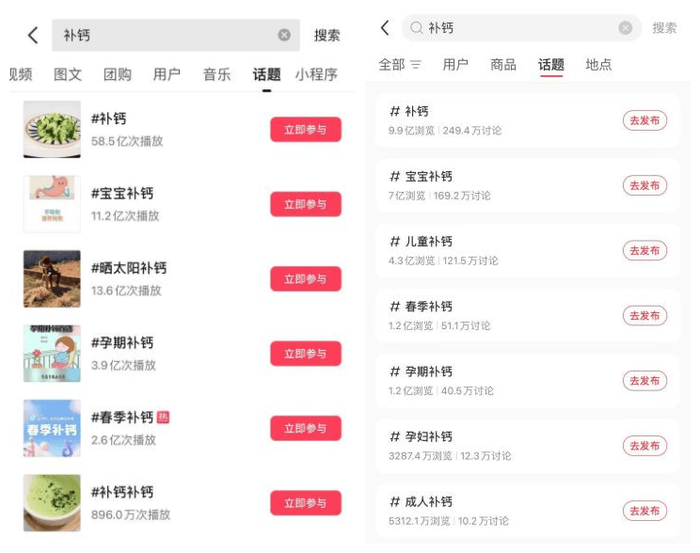Viewport: 700px width, 553px height.
Task: Clear the right search box with X icon
Action: tap(625, 28)
